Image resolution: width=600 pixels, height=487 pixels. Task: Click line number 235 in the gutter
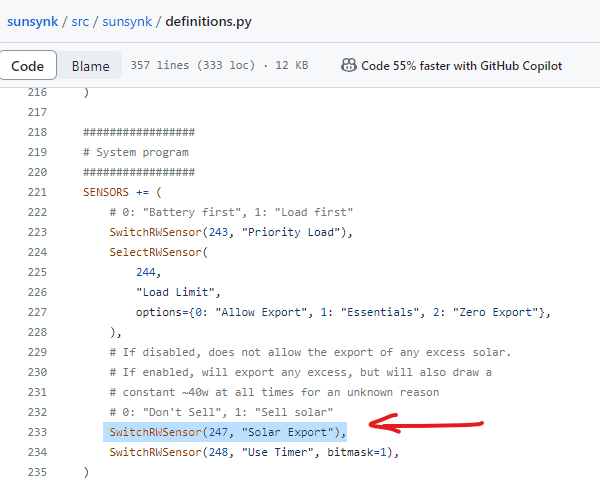click(37, 472)
